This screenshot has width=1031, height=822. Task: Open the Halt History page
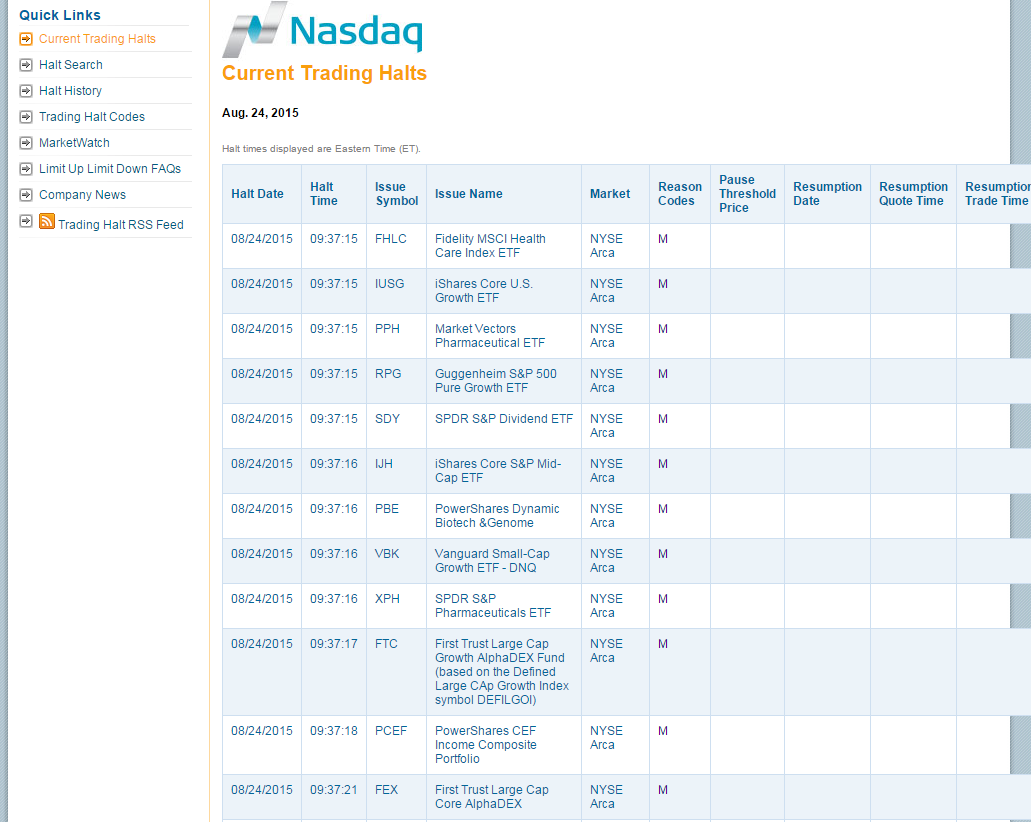[x=70, y=91]
